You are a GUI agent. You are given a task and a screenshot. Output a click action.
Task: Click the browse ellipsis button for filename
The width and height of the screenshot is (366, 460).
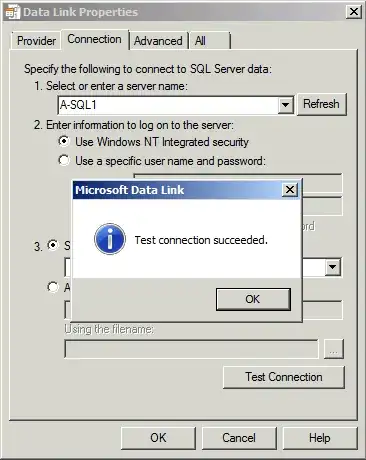point(333,349)
